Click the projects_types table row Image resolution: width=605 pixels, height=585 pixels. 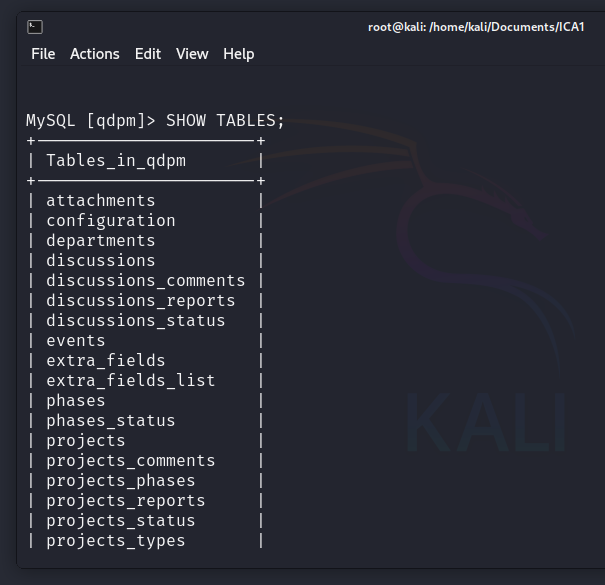tap(116, 541)
